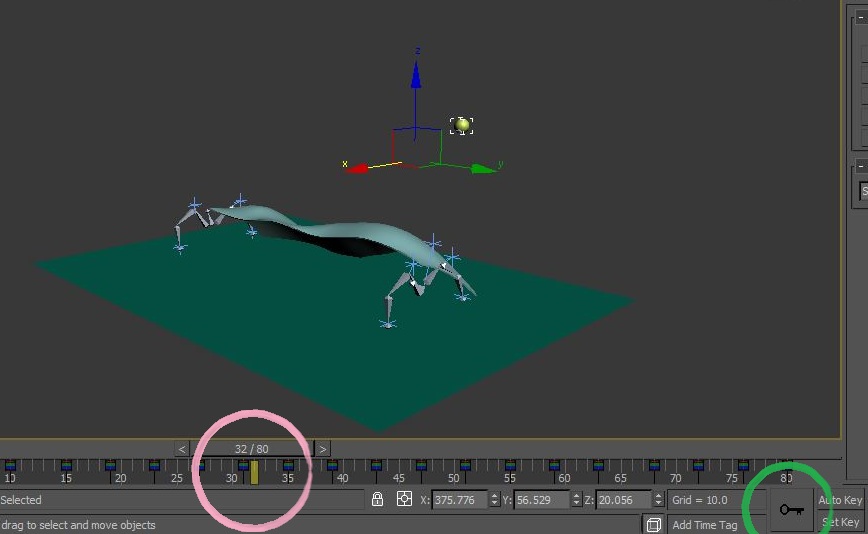
Task: Click Add Time Tag in status bar
Action: [704, 525]
